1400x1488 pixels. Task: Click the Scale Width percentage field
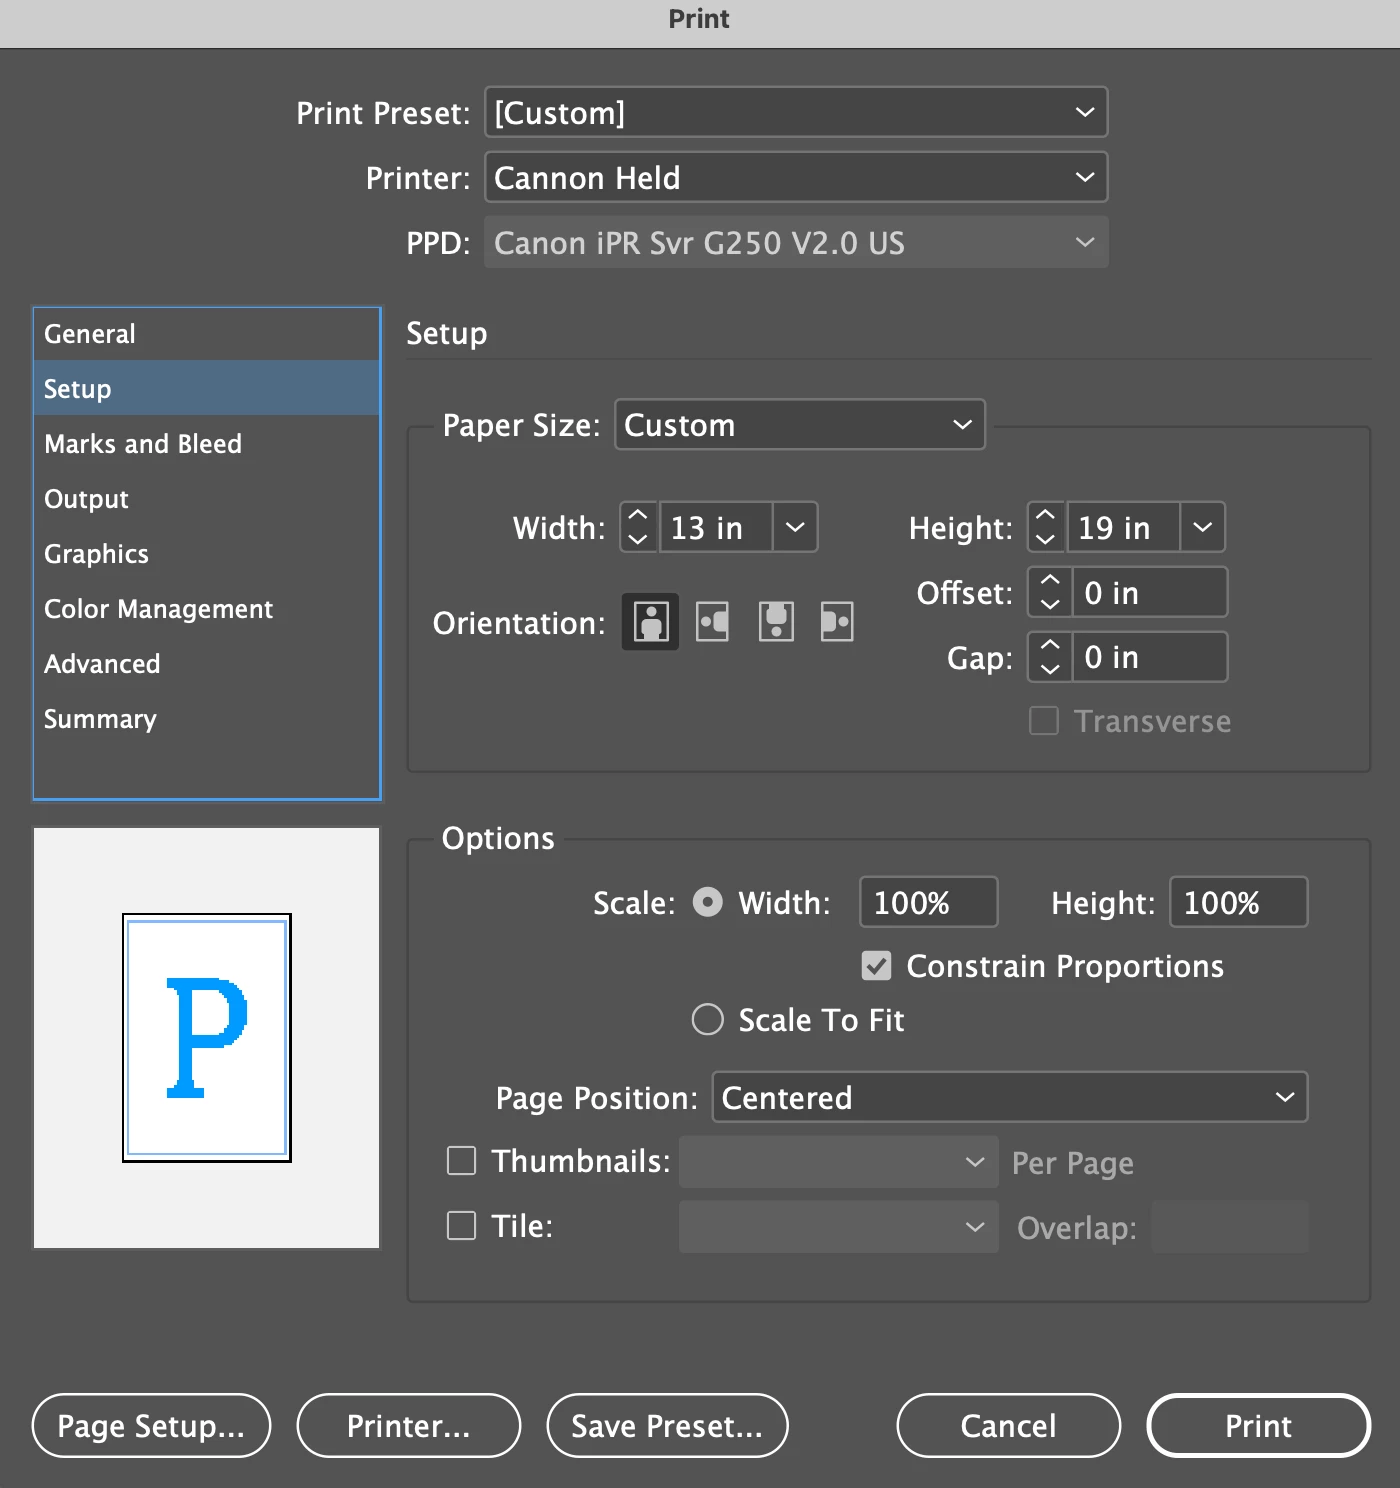[x=929, y=902]
